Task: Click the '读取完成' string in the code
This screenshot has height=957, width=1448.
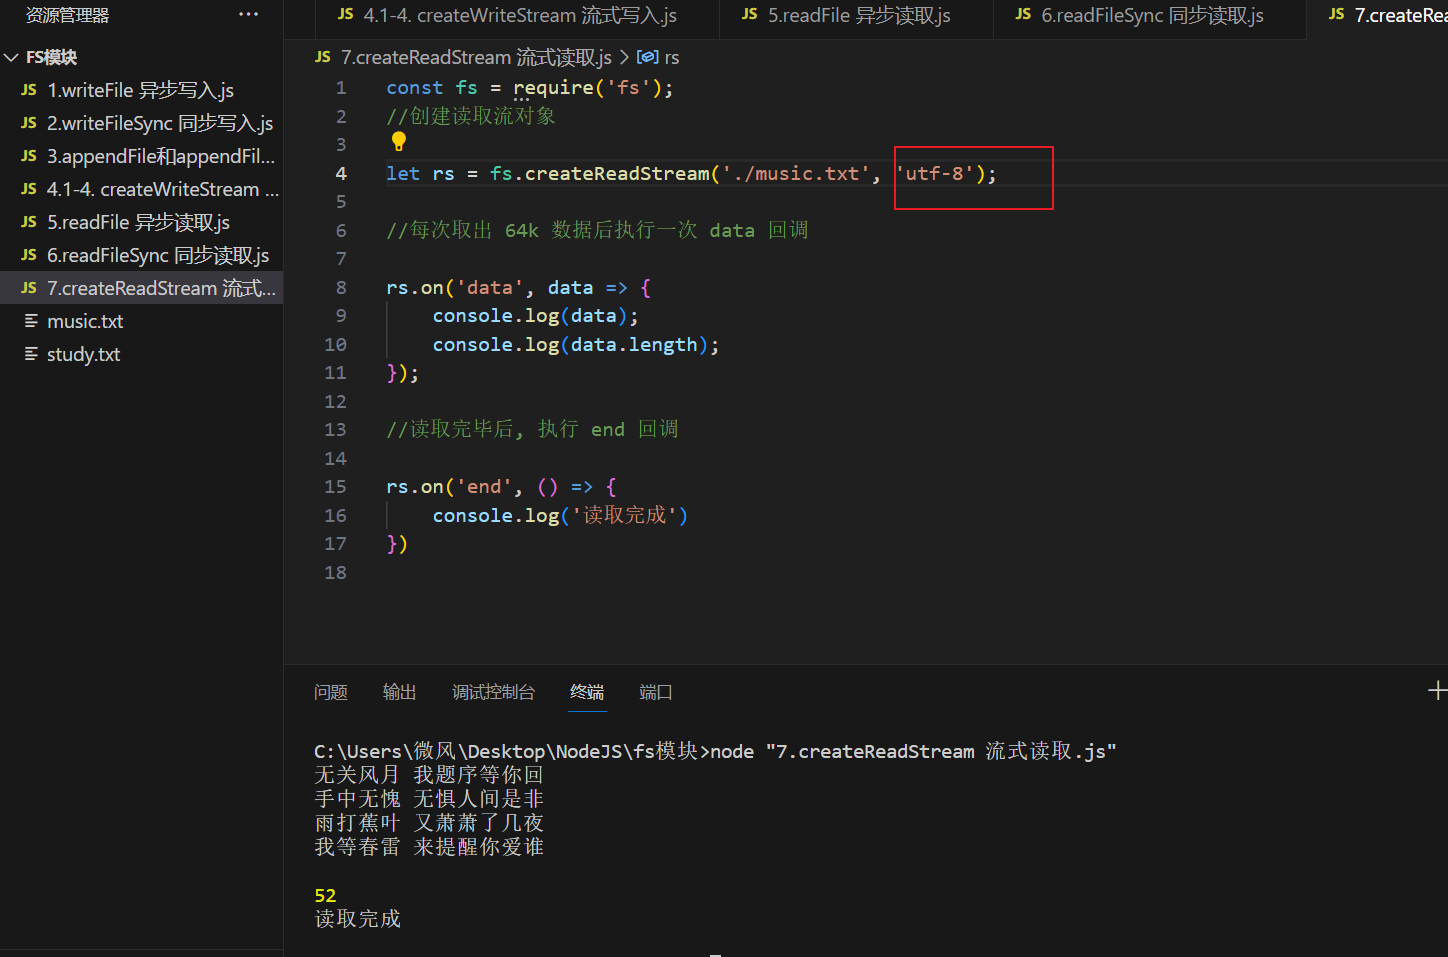Action: coord(625,516)
